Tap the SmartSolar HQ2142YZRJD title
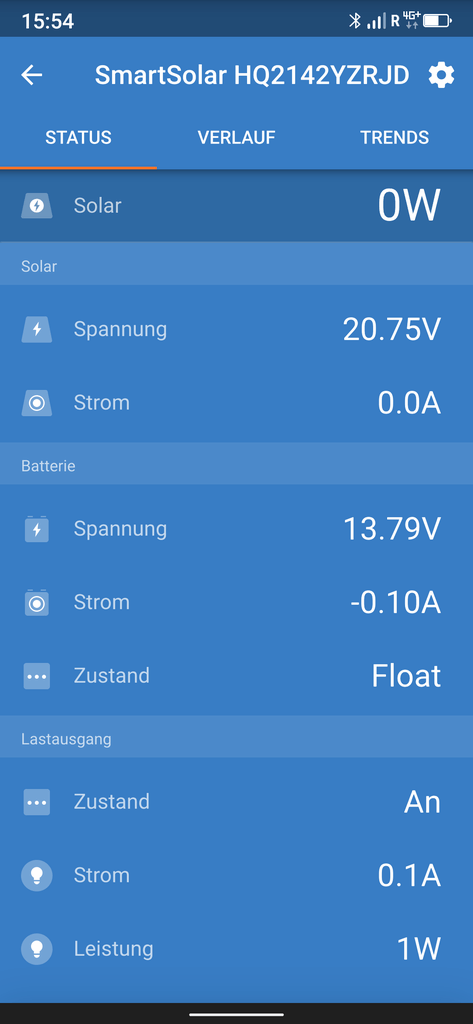Screen dimensions: 473x1024 point(252,76)
